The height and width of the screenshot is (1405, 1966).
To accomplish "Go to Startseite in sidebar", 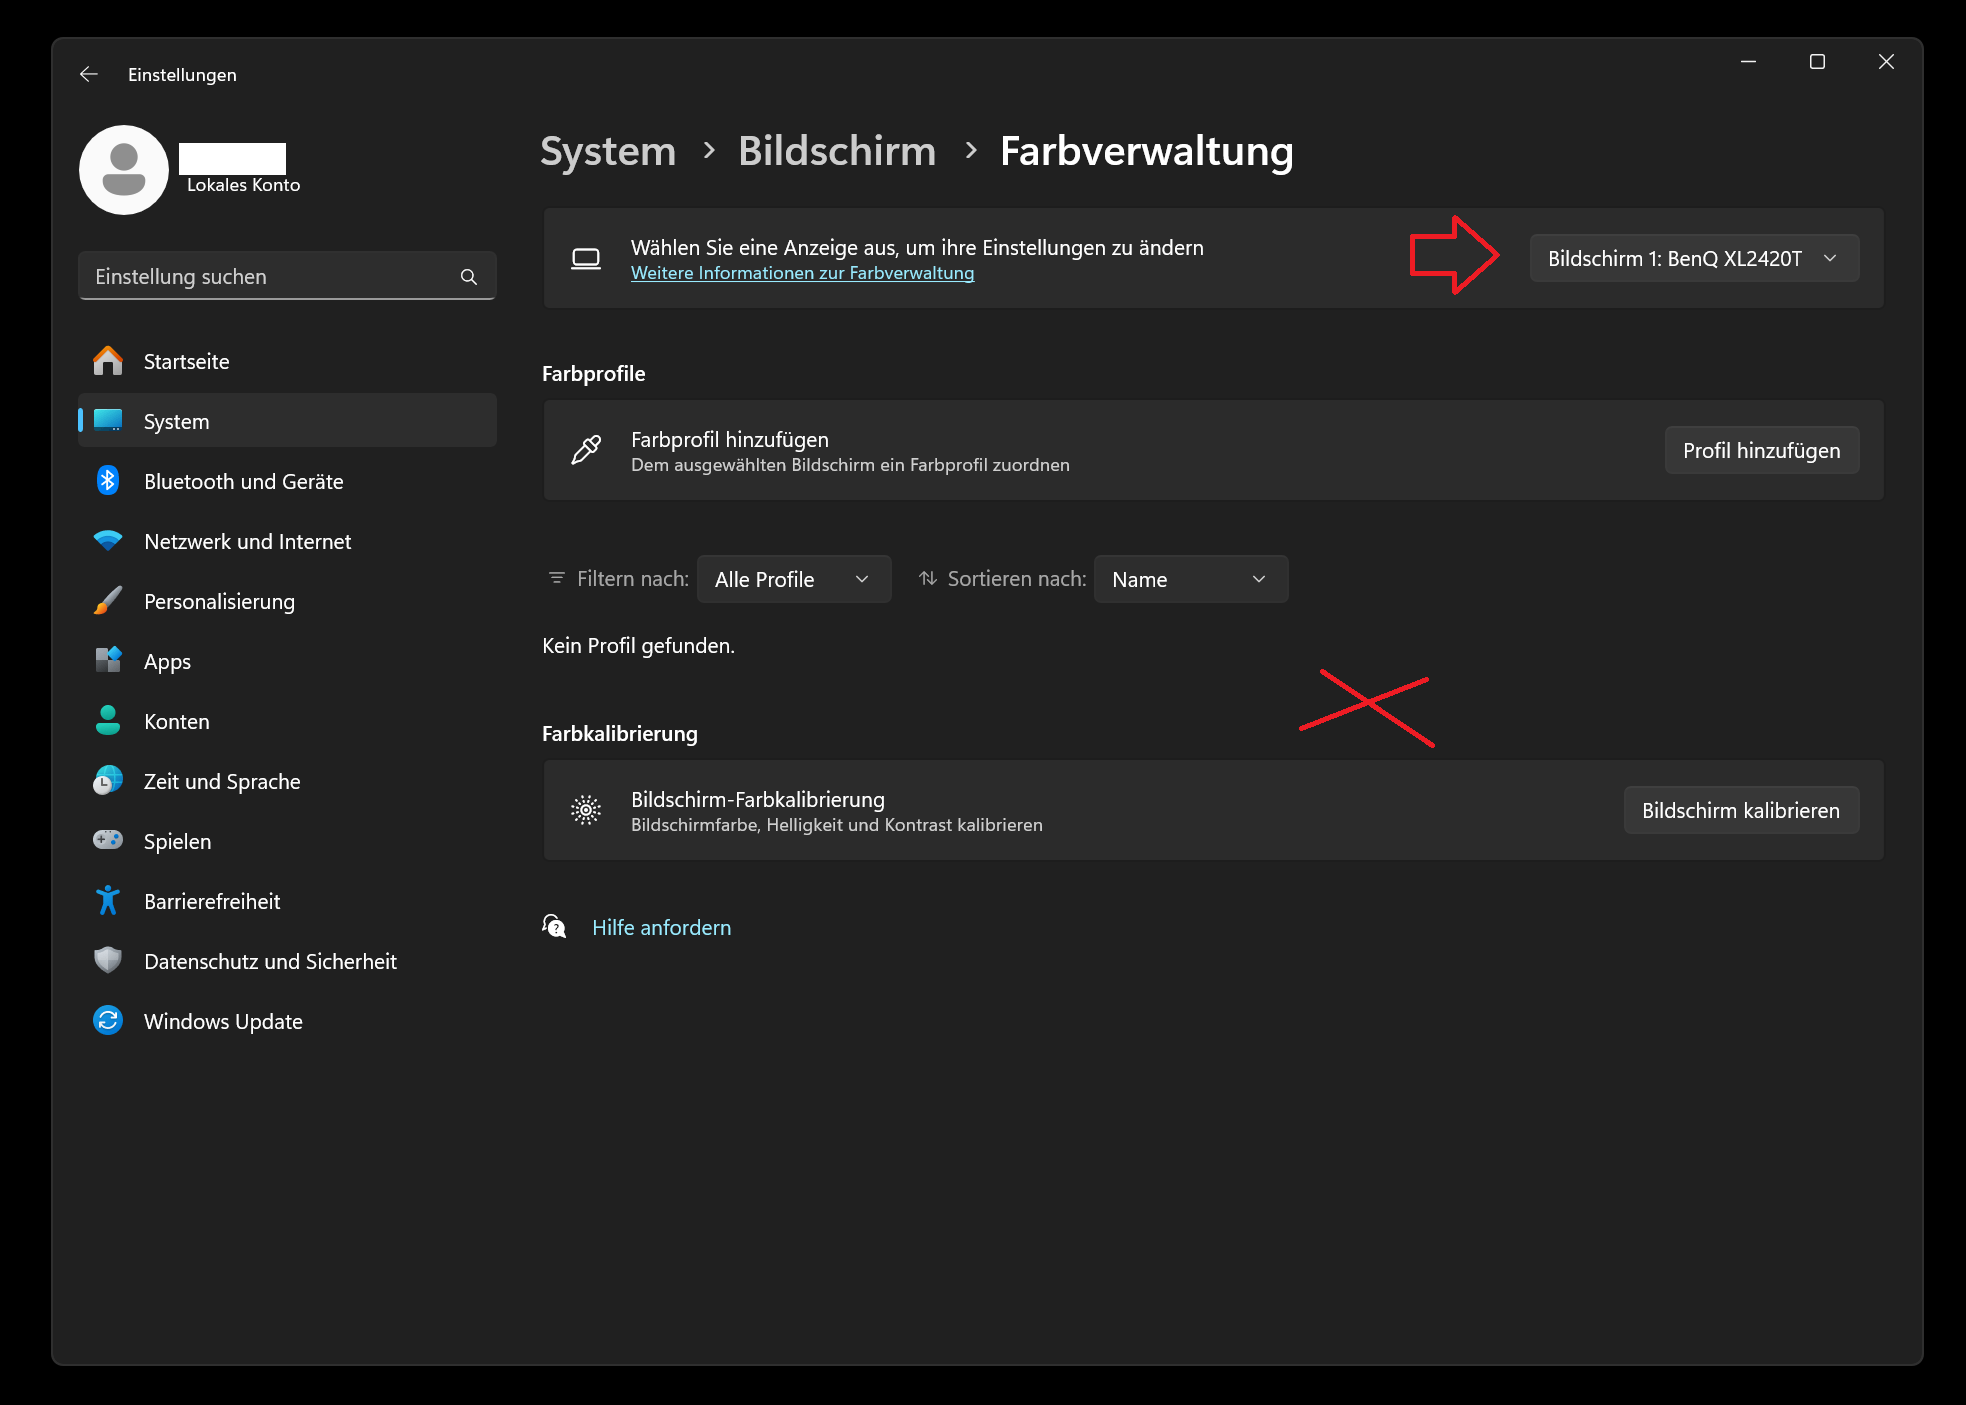I will [287, 361].
